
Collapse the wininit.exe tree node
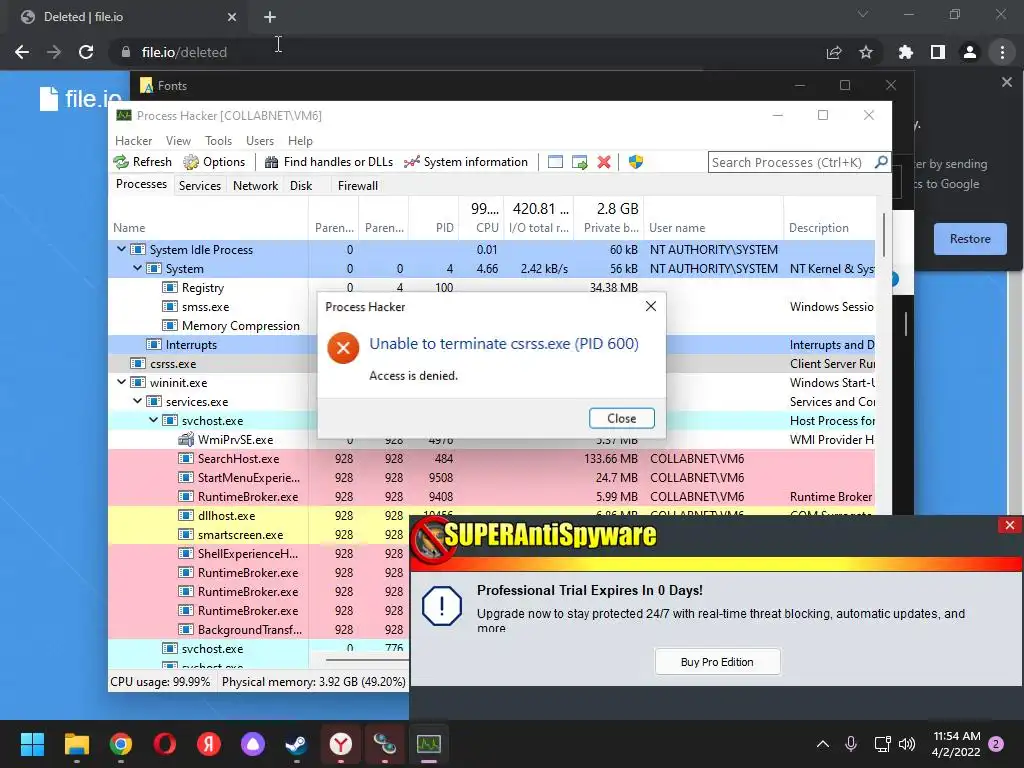click(121, 382)
